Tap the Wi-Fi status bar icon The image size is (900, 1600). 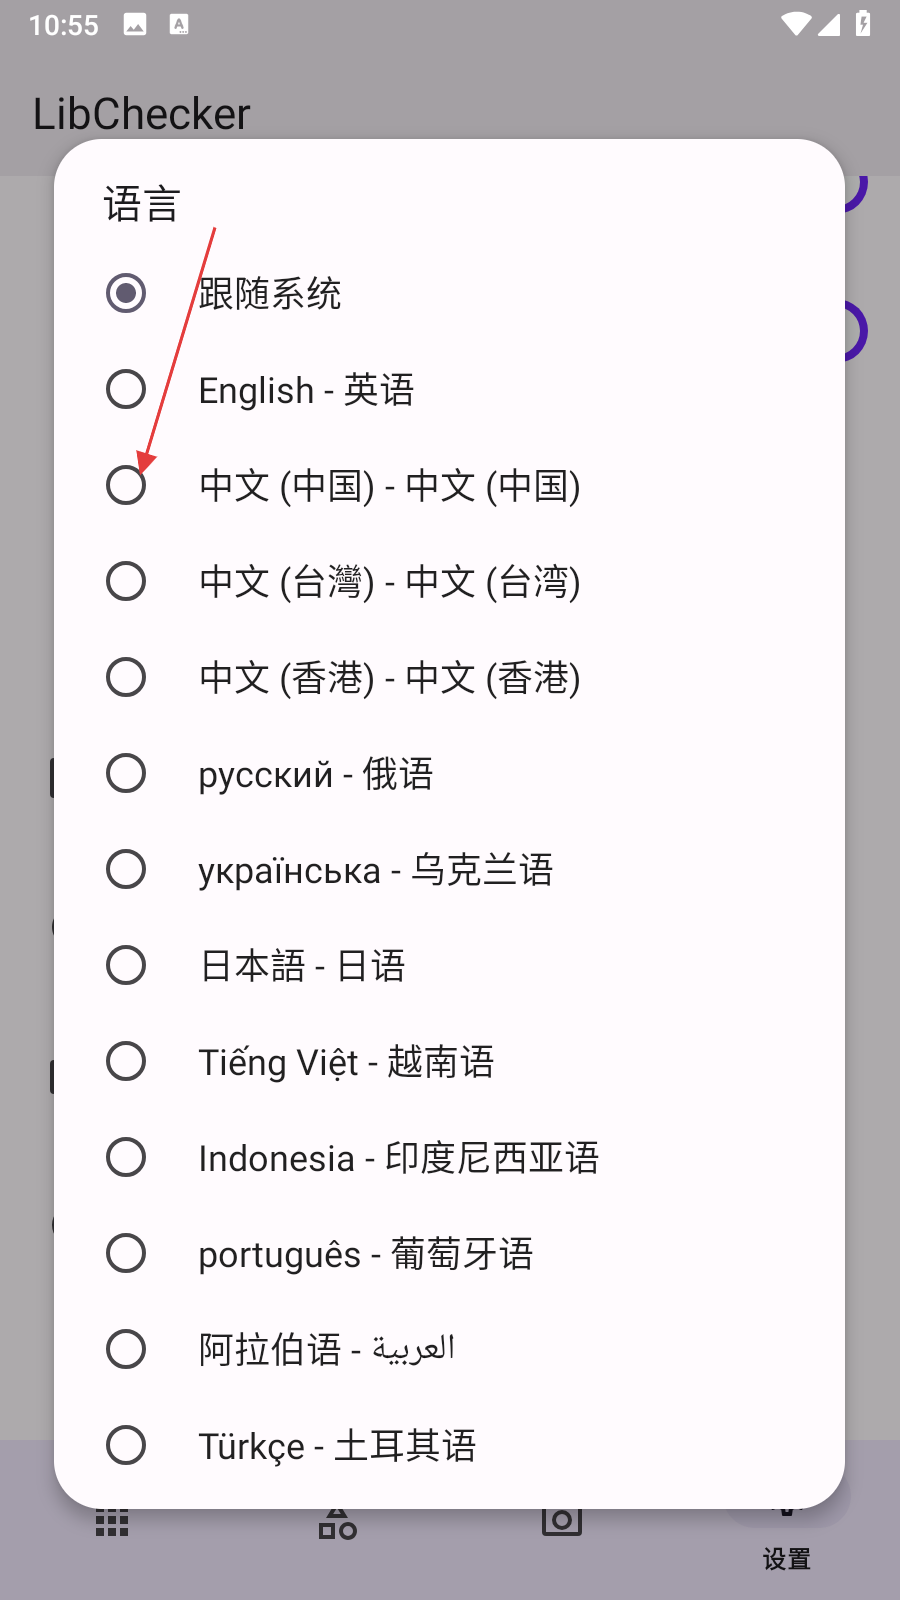(796, 24)
